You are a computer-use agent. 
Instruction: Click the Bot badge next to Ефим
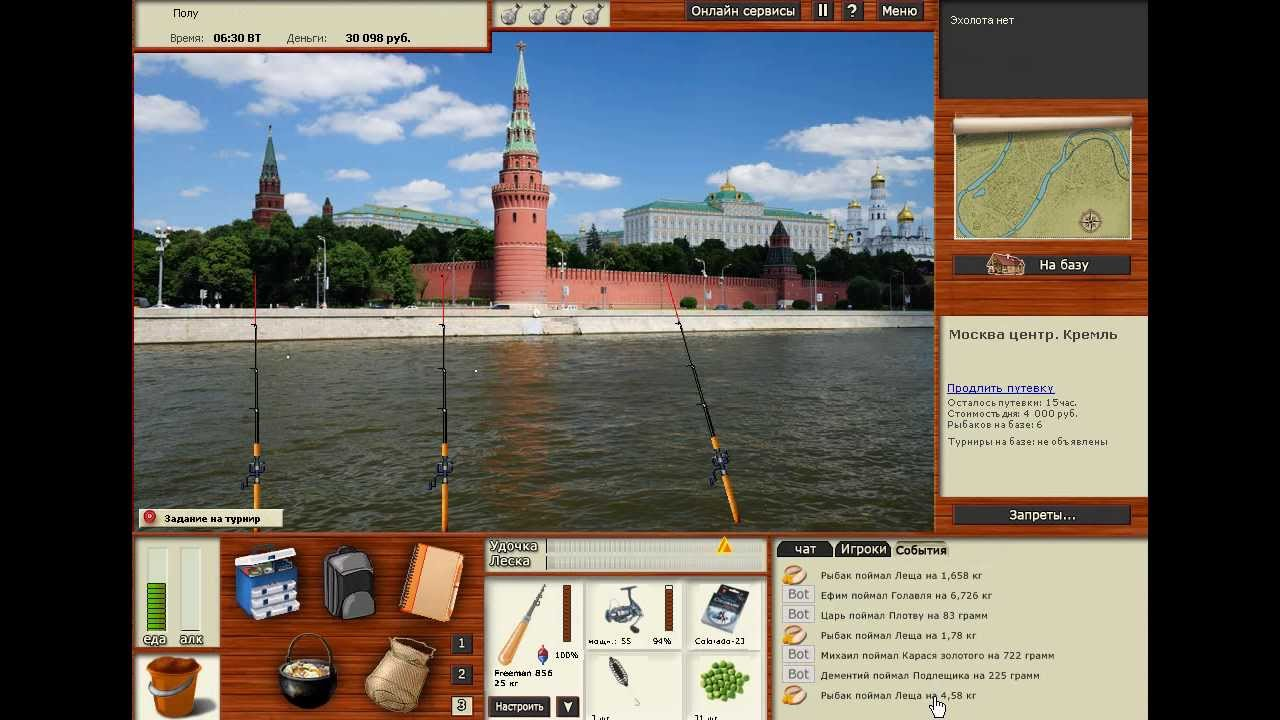coord(798,595)
